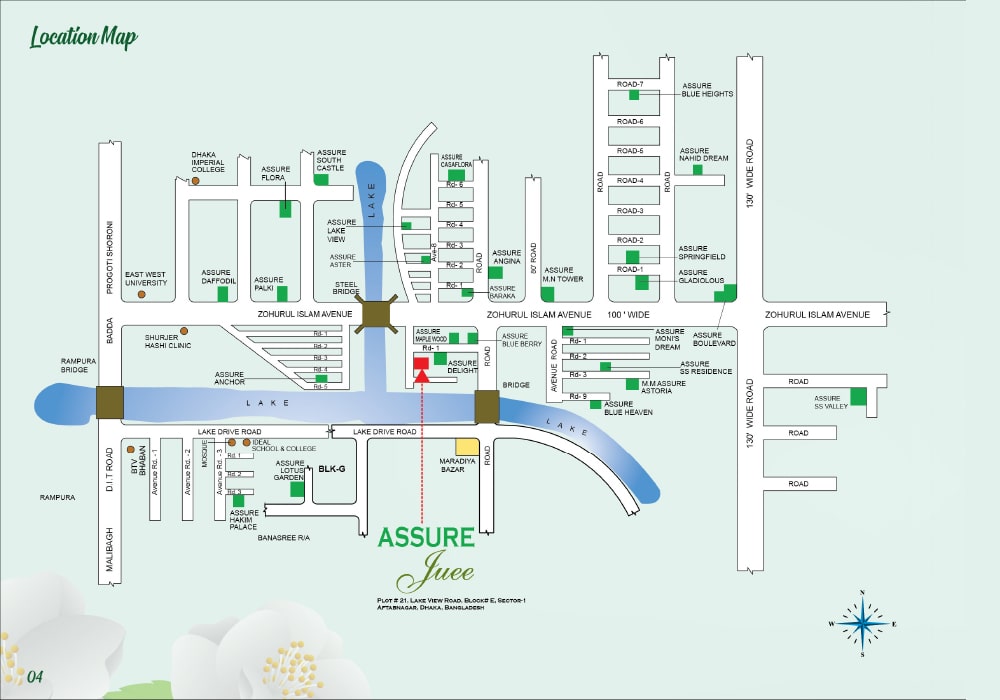Screen dimensions: 1000x700
Task: Select the Assure Lotus Garden green square
Action: point(297,489)
